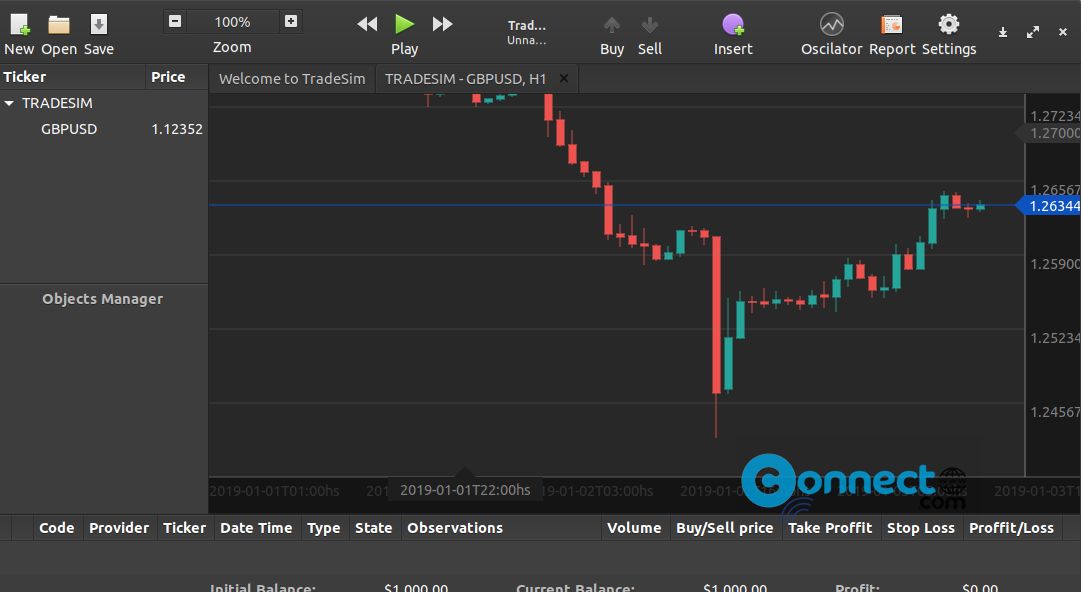The width and height of the screenshot is (1081, 592).
Task: Click the Buy/Sell price column header
Action: click(725, 528)
